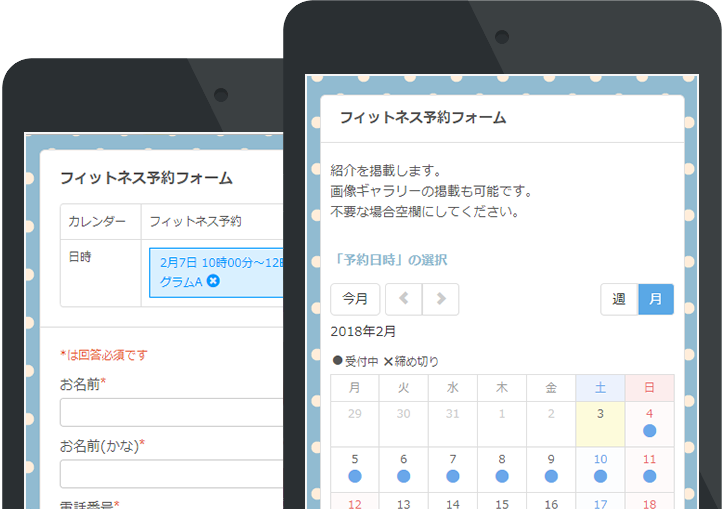Switch calendar to 月 view

[x=655, y=299]
